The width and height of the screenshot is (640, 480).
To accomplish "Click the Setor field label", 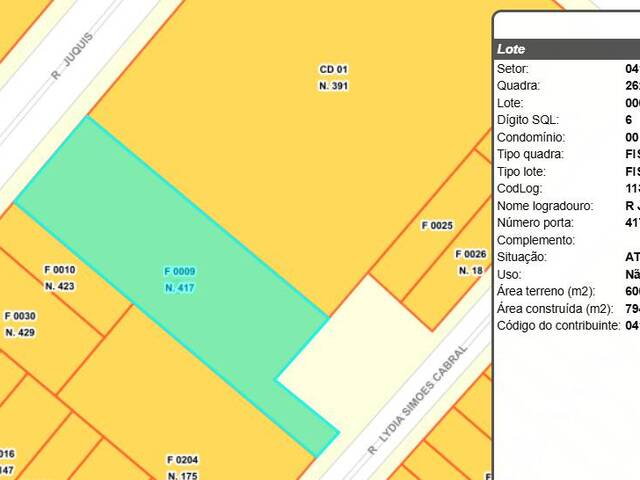I will coord(513,69).
